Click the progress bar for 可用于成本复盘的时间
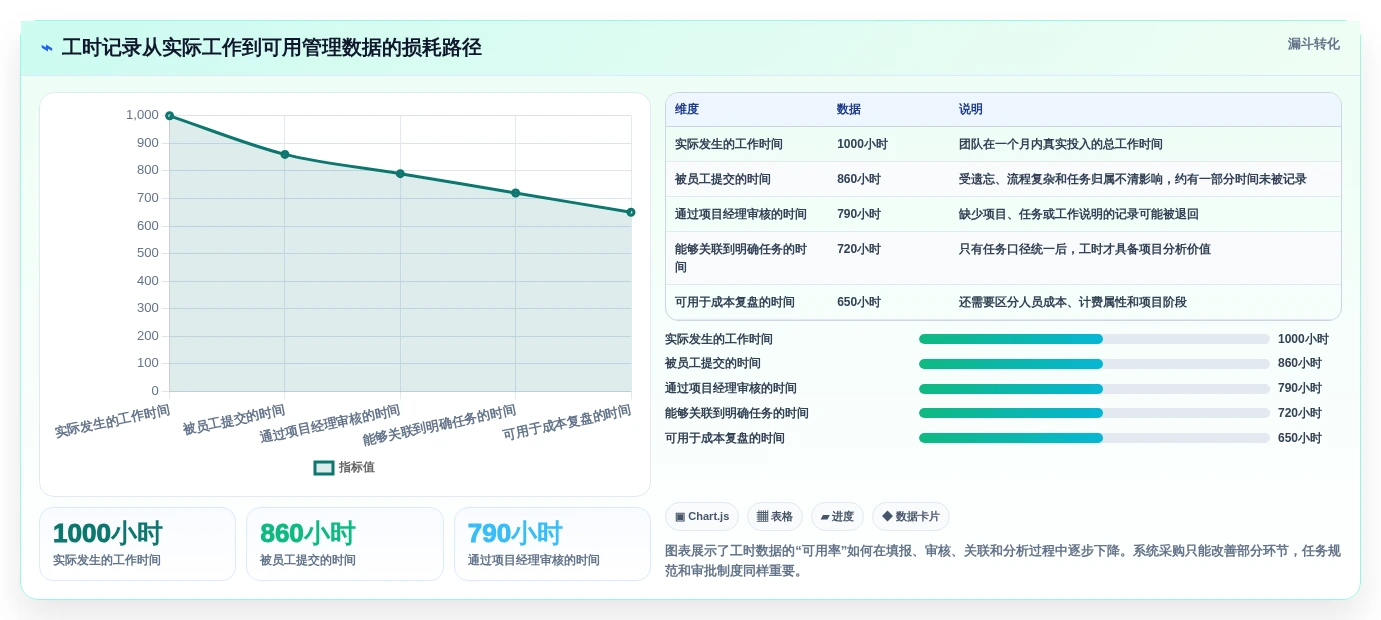This screenshot has height=620, width=1381. (x=1094, y=438)
